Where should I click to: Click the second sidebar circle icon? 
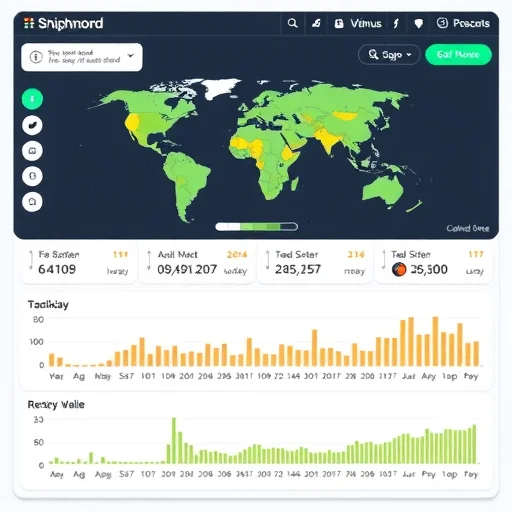point(32,125)
